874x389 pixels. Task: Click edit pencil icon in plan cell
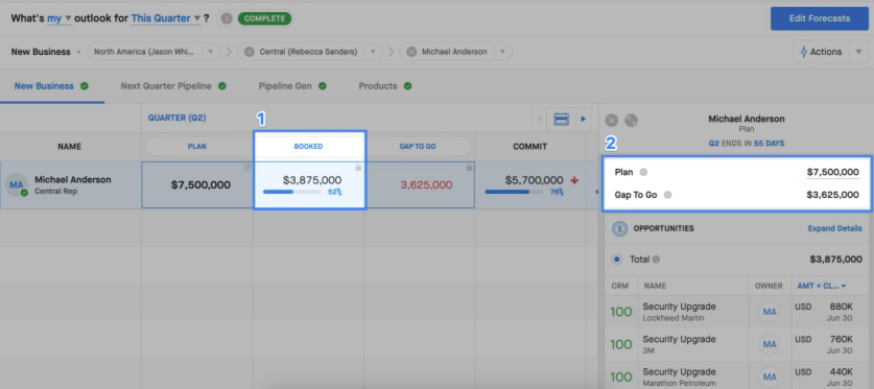tap(247, 167)
